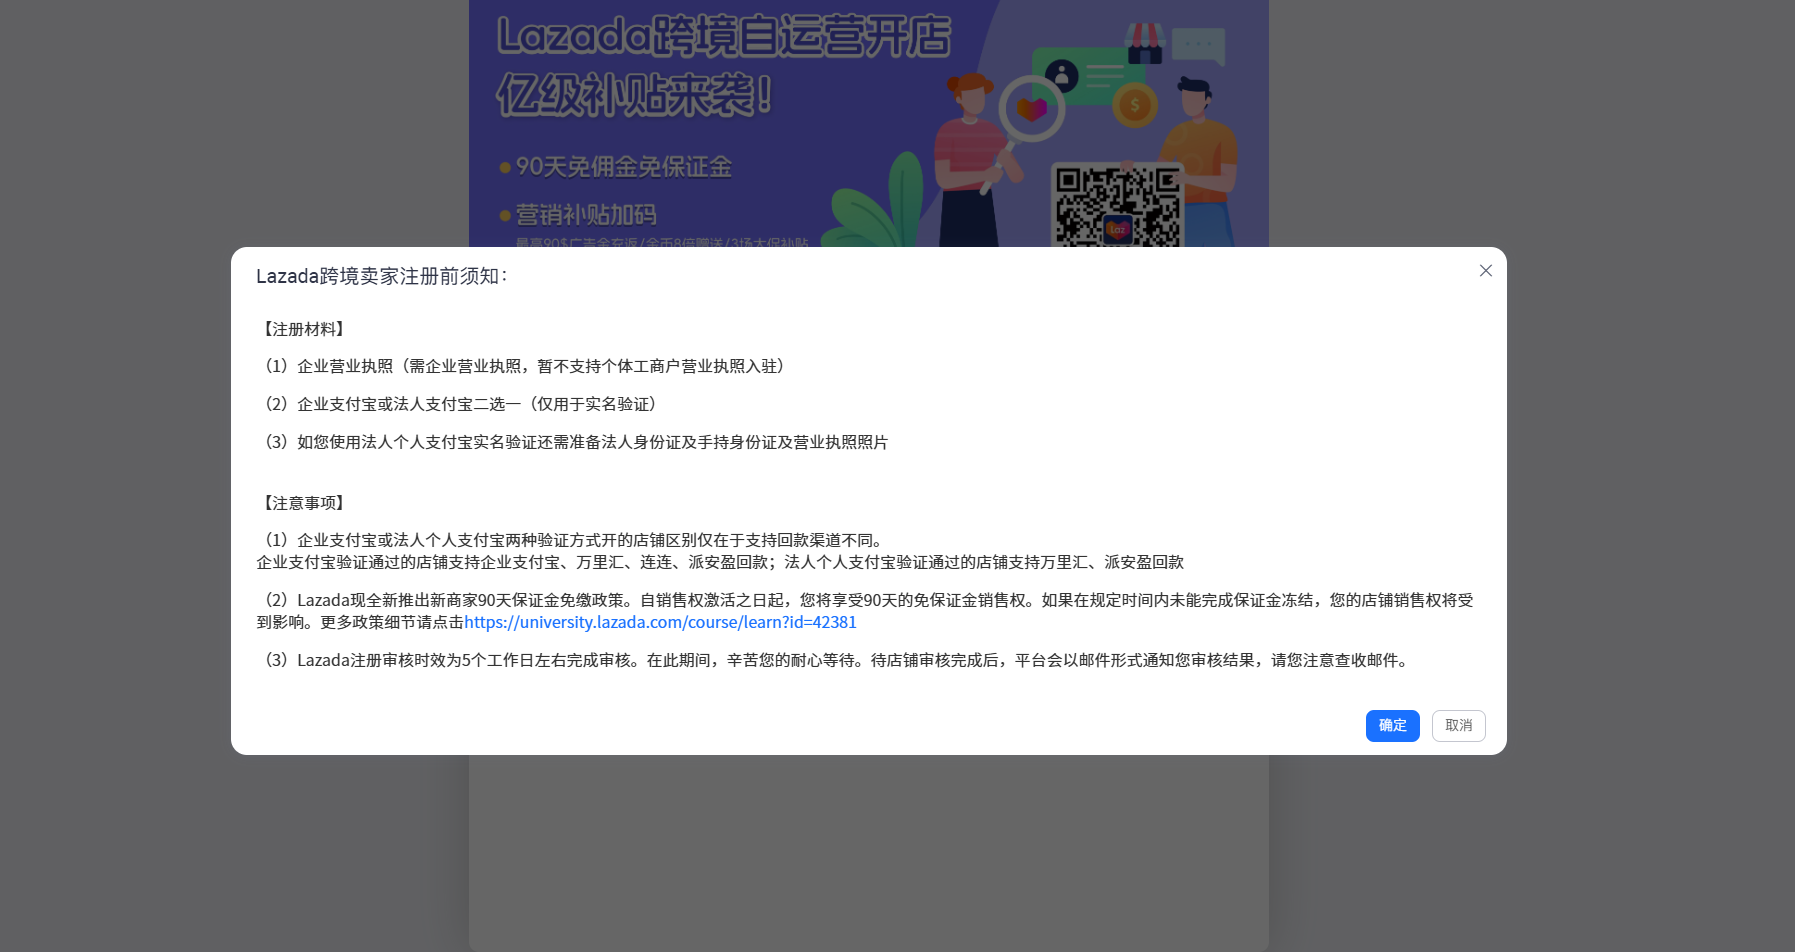This screenshot has width=1795, height=952.
Task: Click the line about 法人身份证及手持身份证
Action: click(573, 442)
